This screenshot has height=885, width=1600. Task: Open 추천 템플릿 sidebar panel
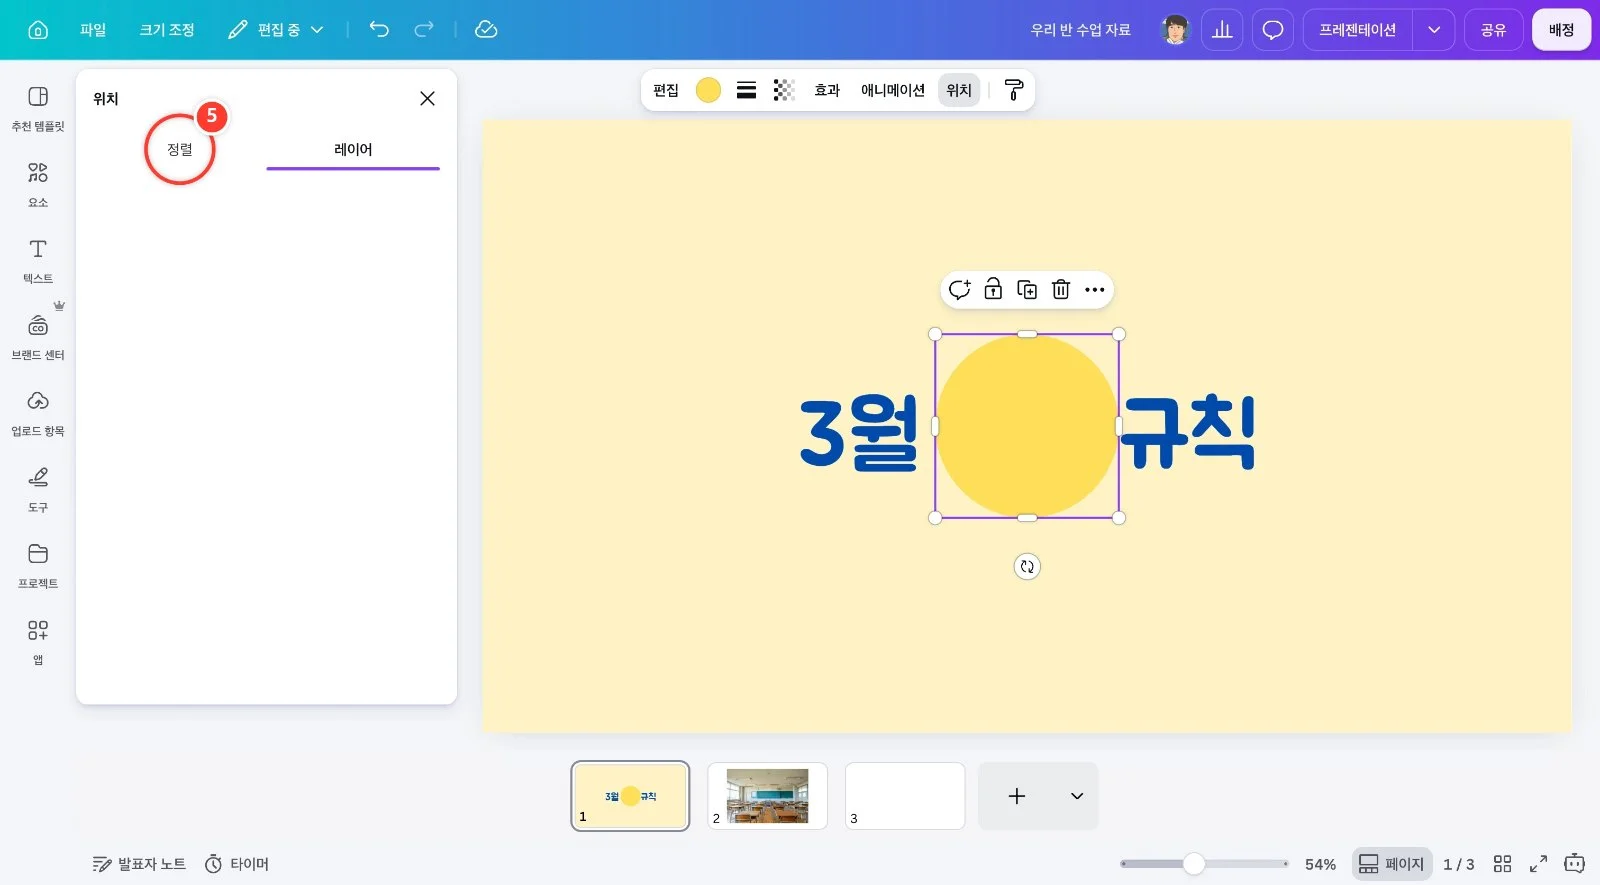(38, 108)
